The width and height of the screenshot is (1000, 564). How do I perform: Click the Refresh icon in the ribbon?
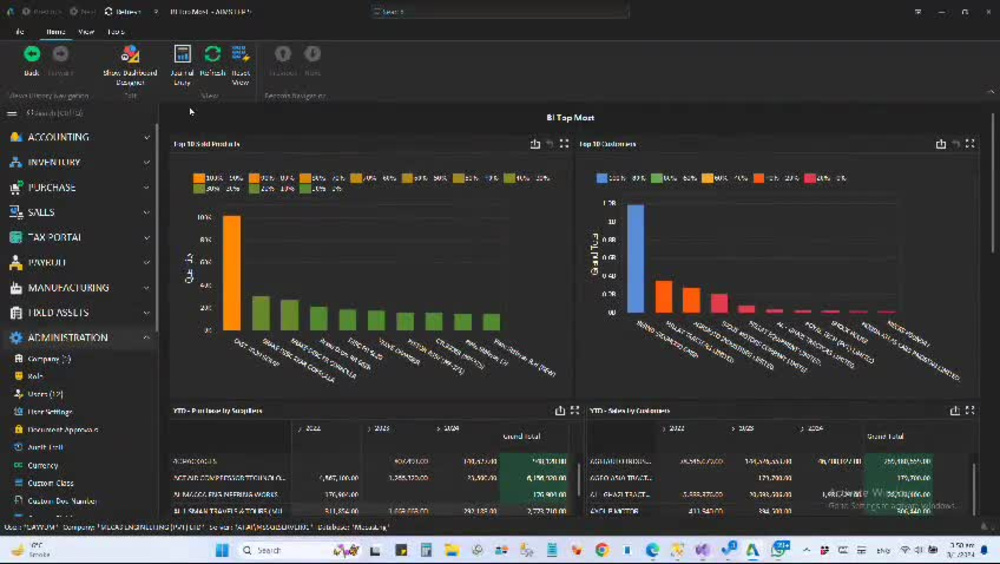point(212,54)
